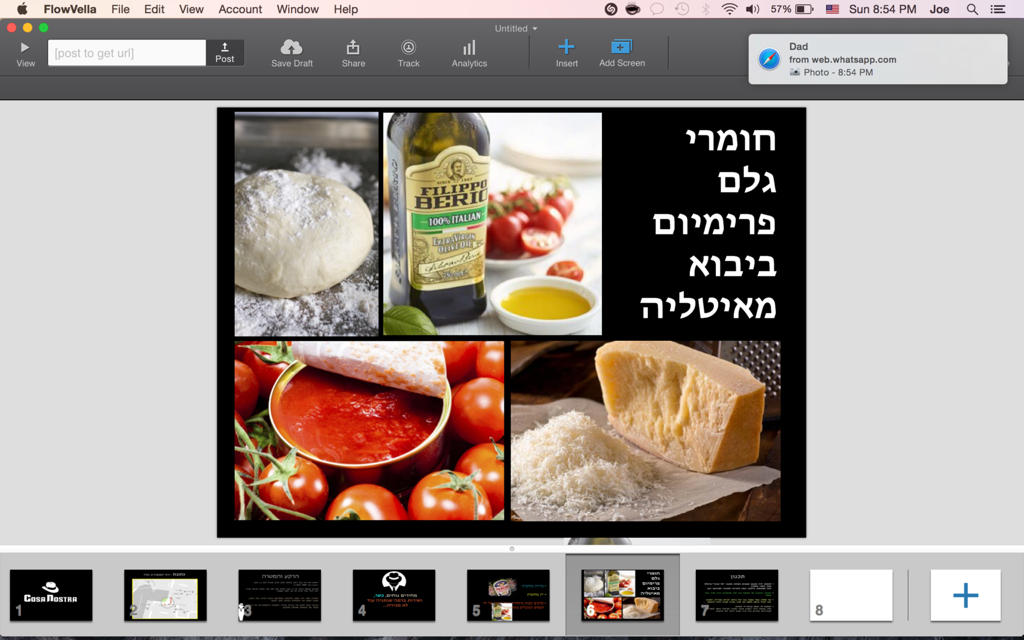This screenshot has width=1024, height=640.
Task: Click the View play icon
Action: coord(25,47)
